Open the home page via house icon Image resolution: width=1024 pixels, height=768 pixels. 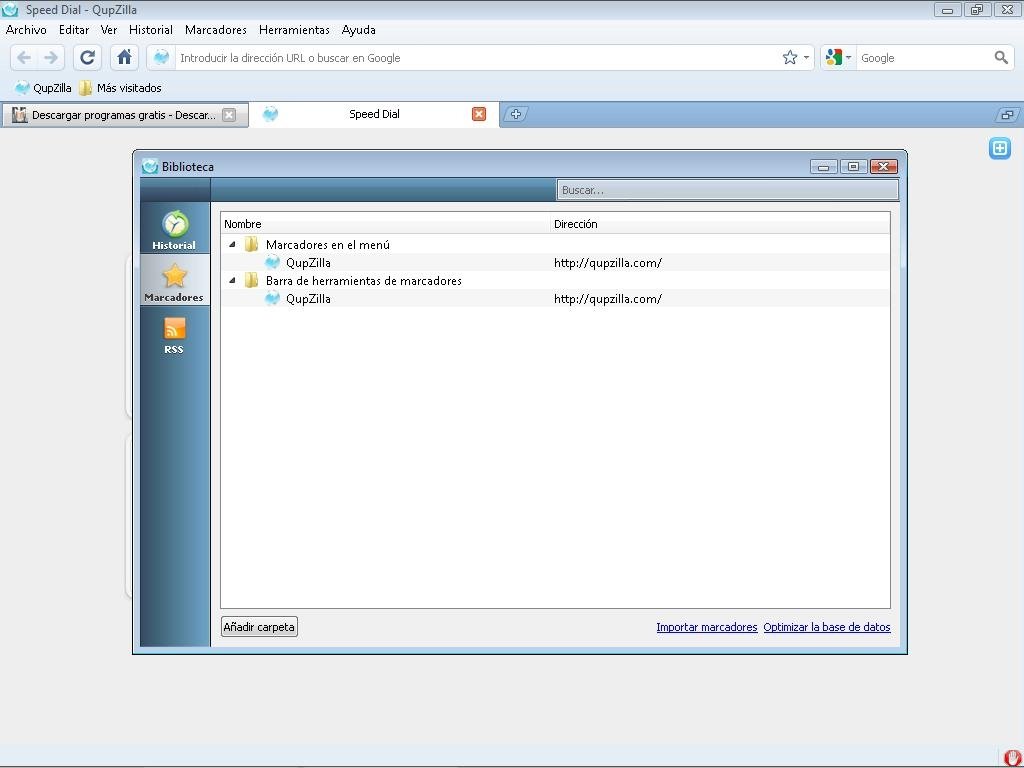(x=124, y=57)
